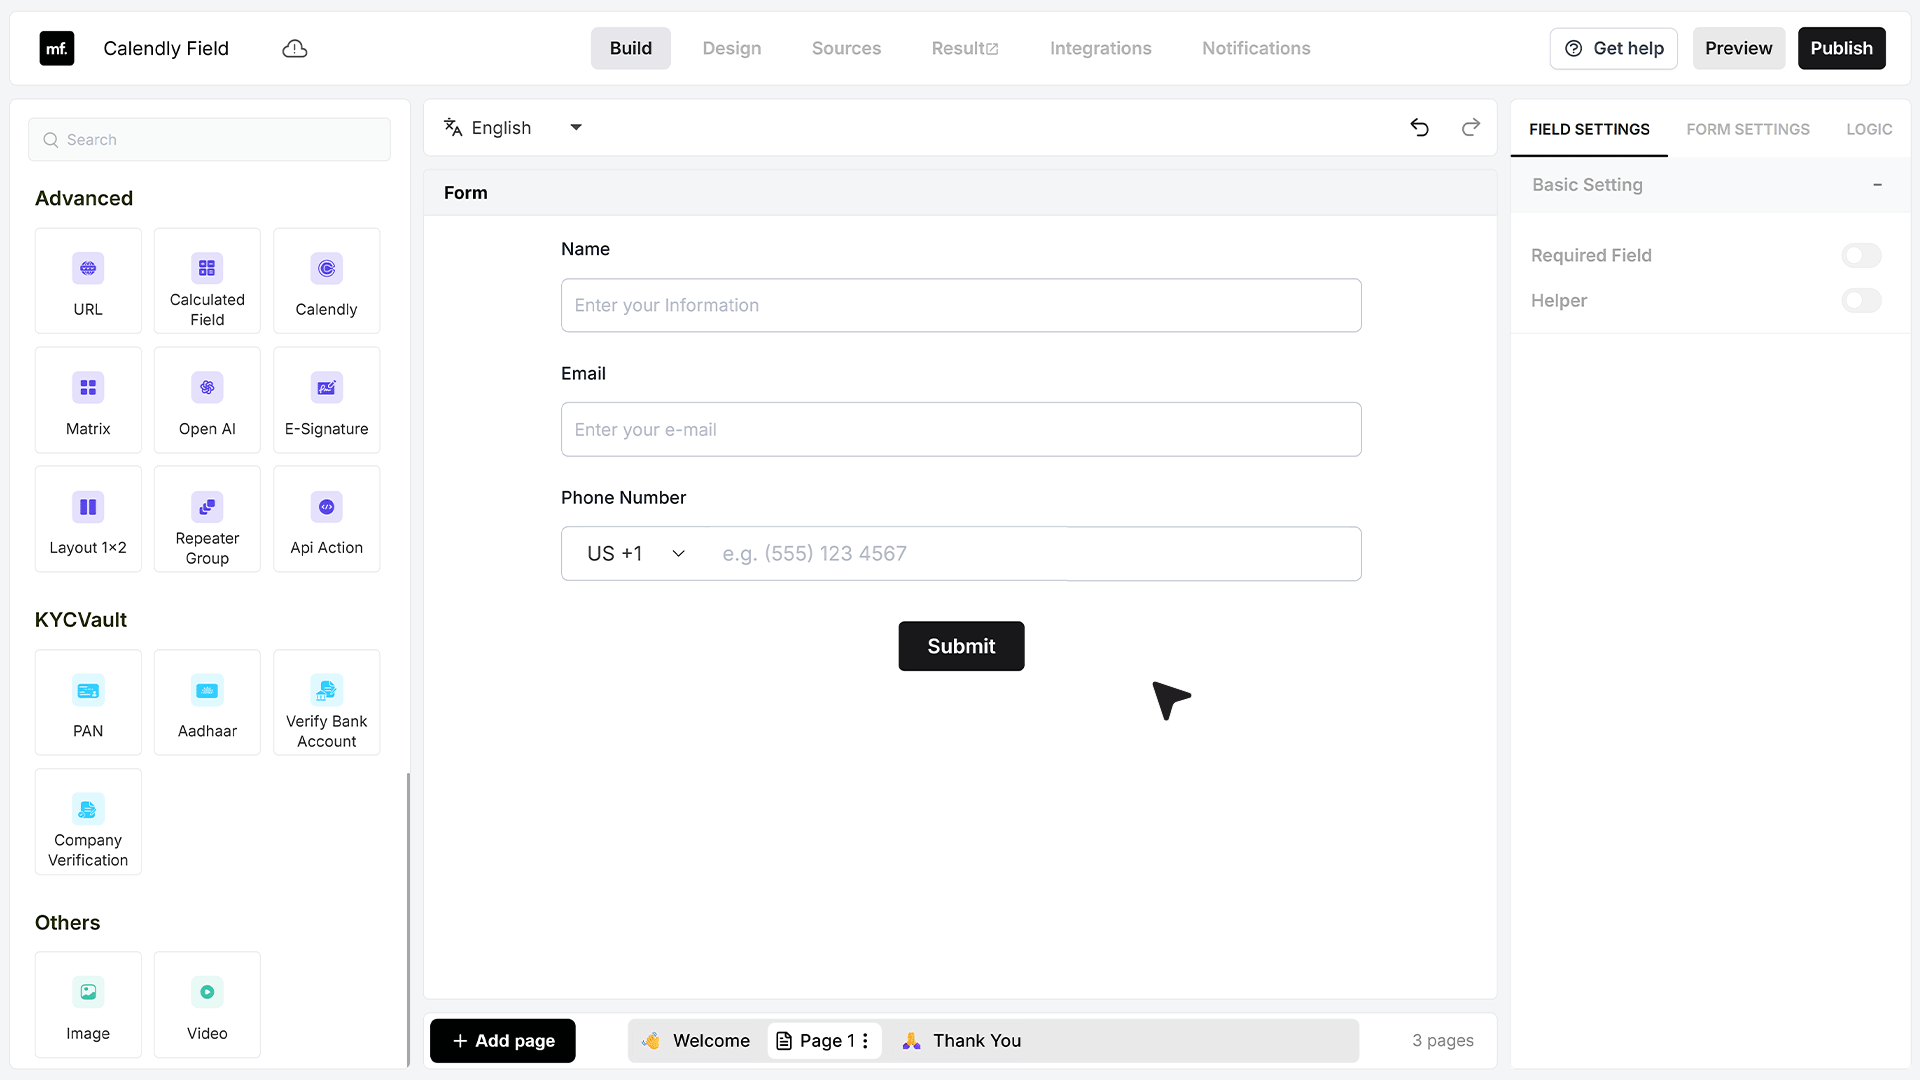Switch to the Design tab
This screenshot has height=1080, width=1920.
click(x=732, y=48)
